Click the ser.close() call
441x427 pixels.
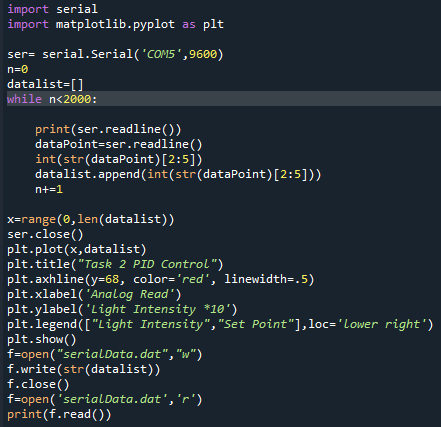coord(45,234)
